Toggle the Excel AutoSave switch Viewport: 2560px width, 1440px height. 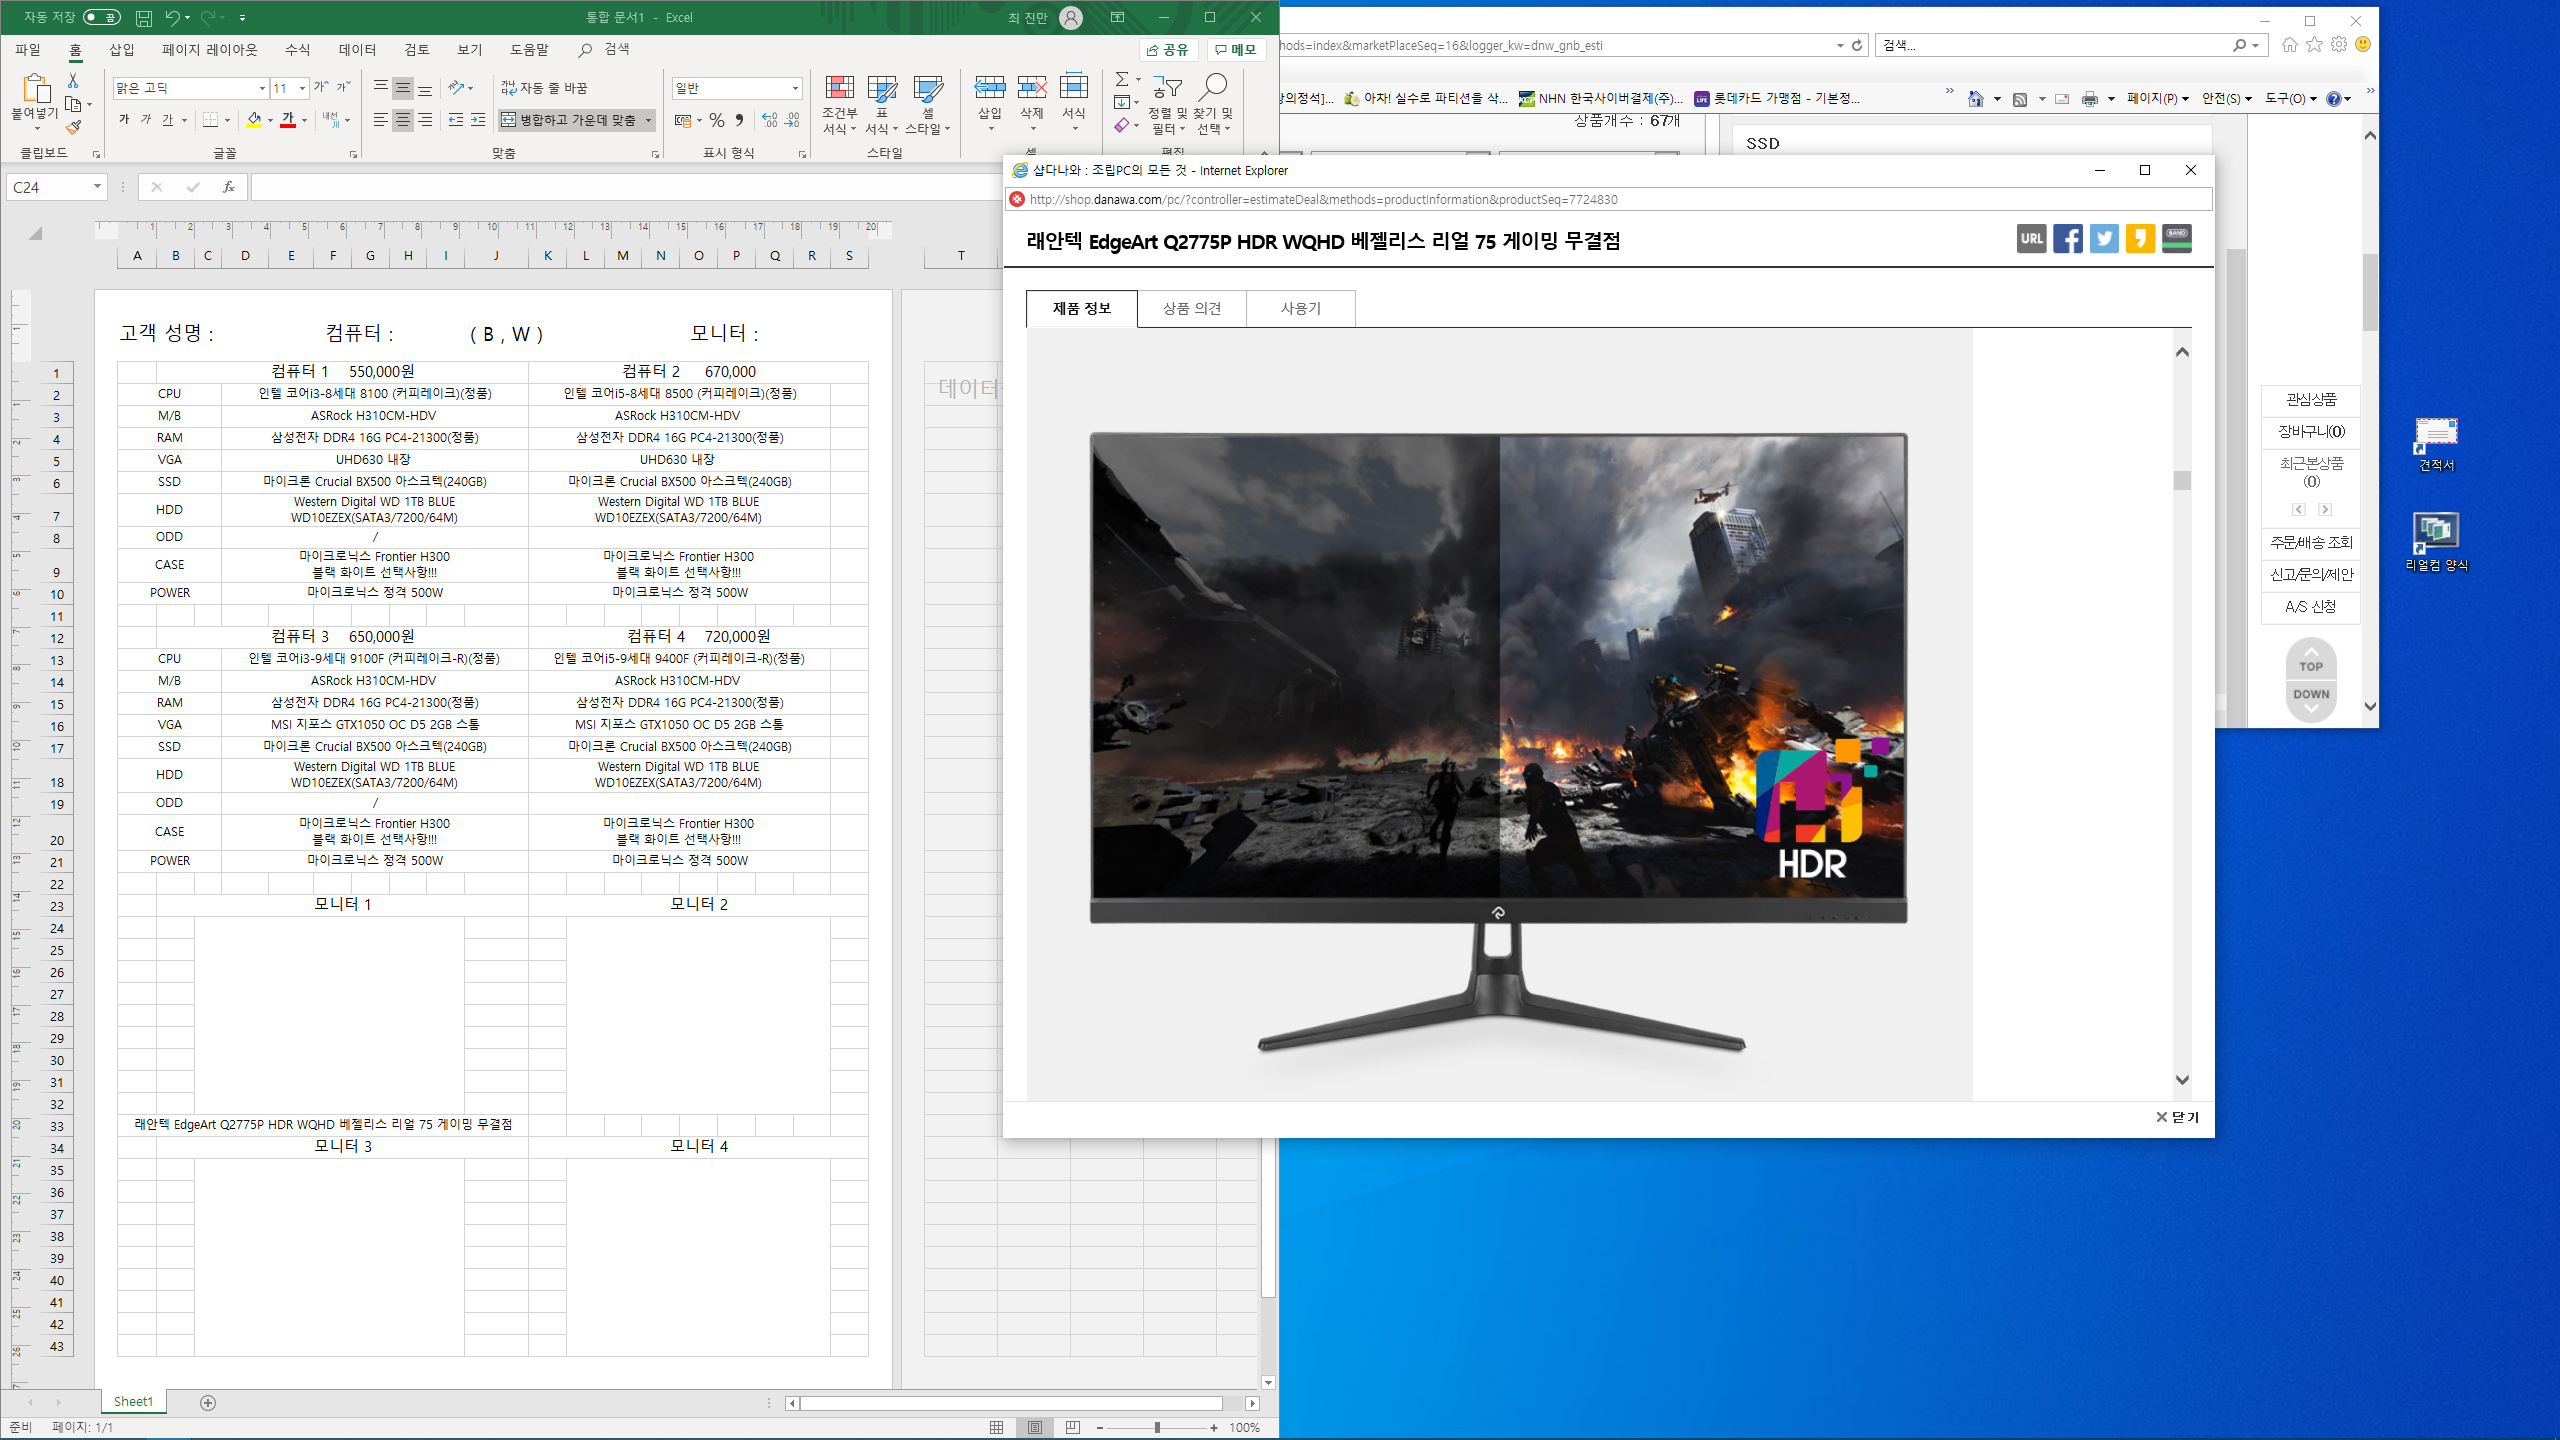(x=101, y=17)
